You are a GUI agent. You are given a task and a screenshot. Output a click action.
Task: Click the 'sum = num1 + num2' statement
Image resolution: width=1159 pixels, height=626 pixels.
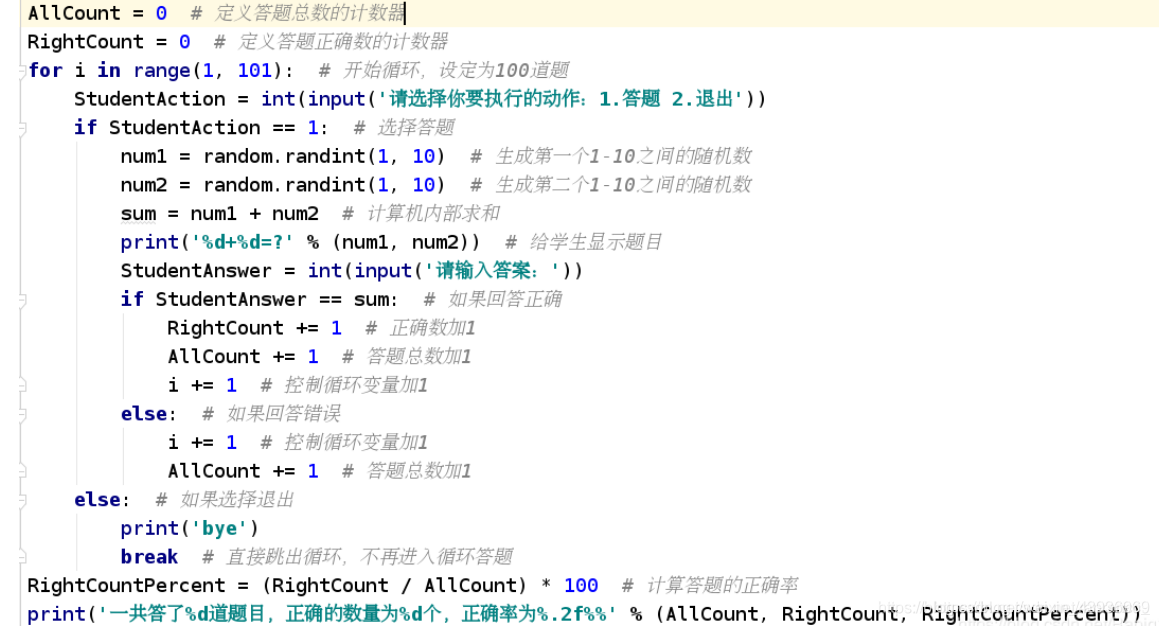point(220,214)
